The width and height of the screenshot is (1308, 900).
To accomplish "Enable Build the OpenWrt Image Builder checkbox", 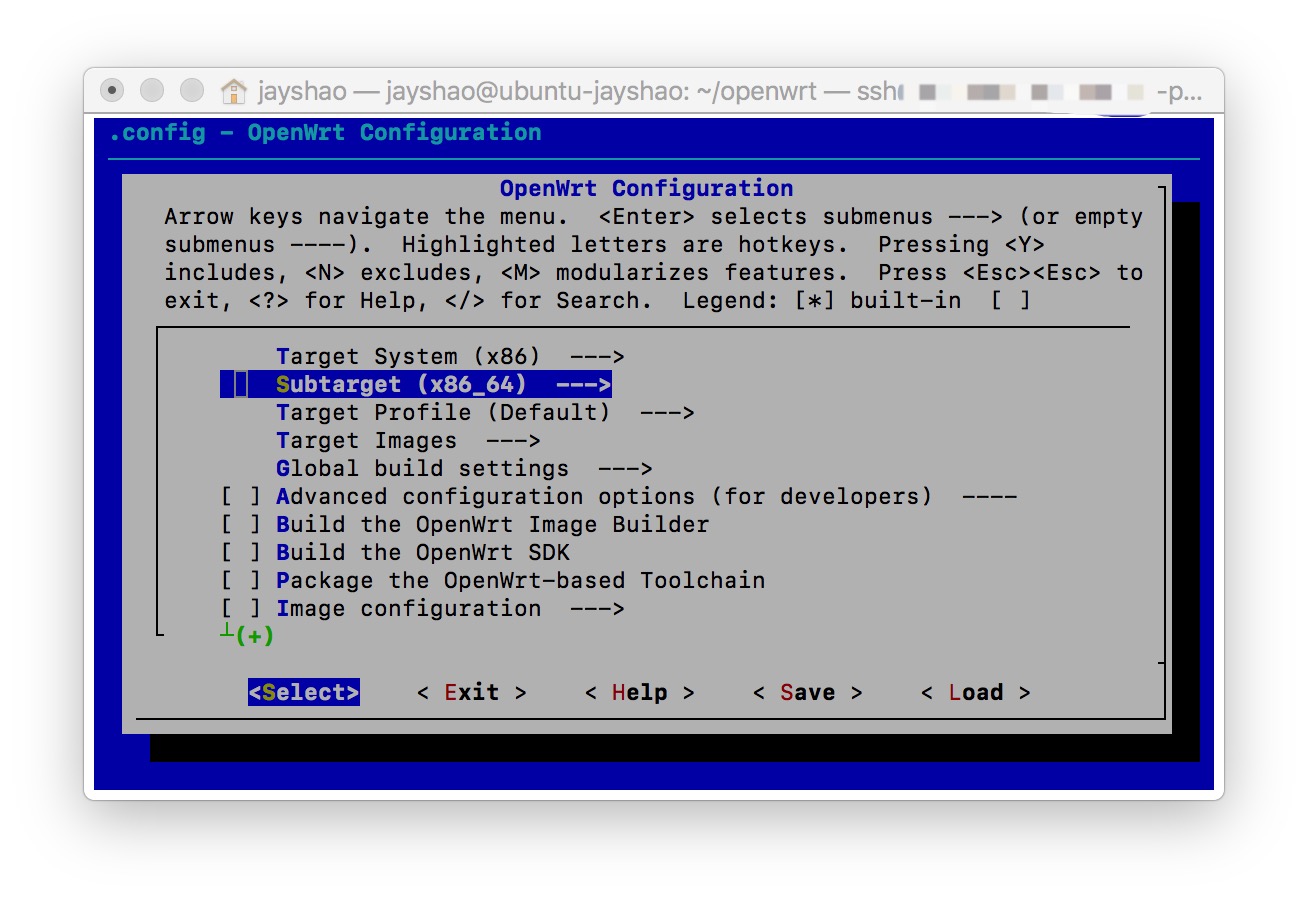I will point(241,525).
